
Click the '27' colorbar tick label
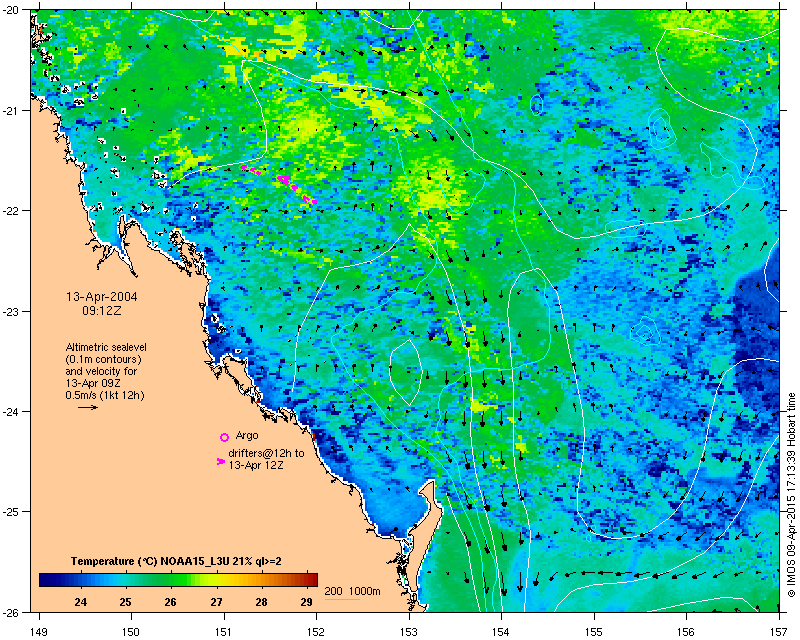coord(216,602)
